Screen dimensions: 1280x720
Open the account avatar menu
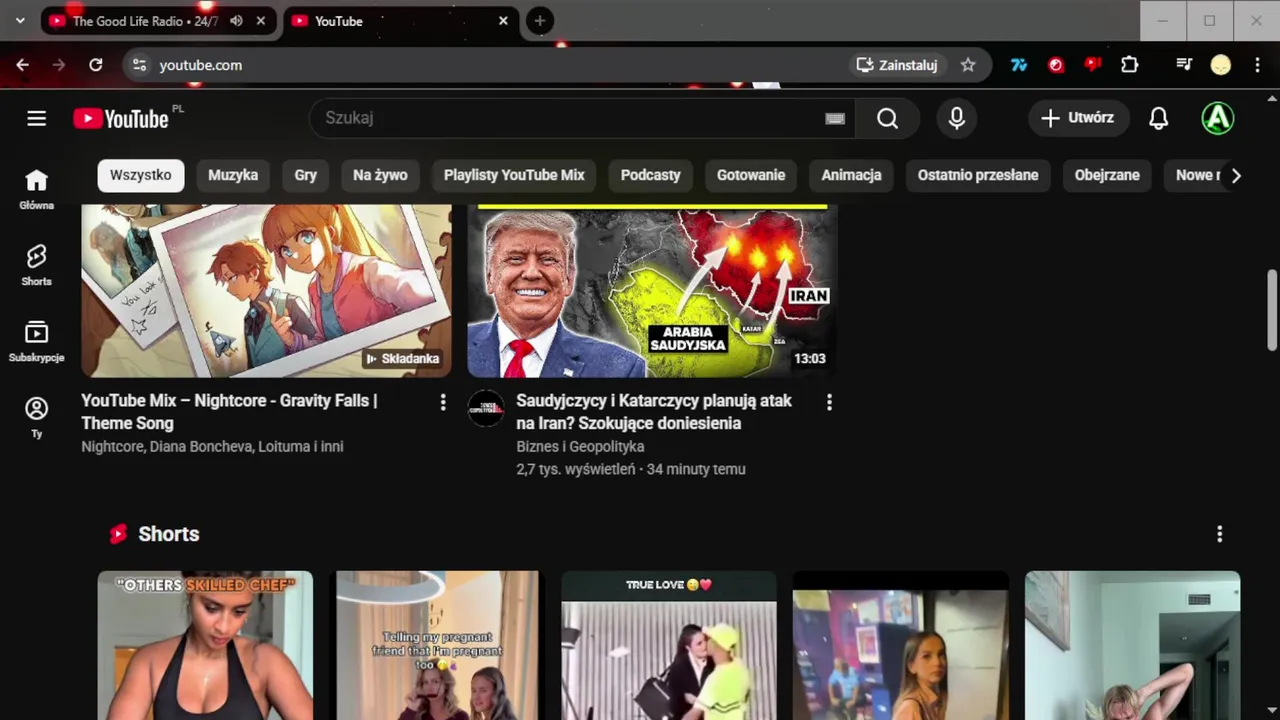1217,118
